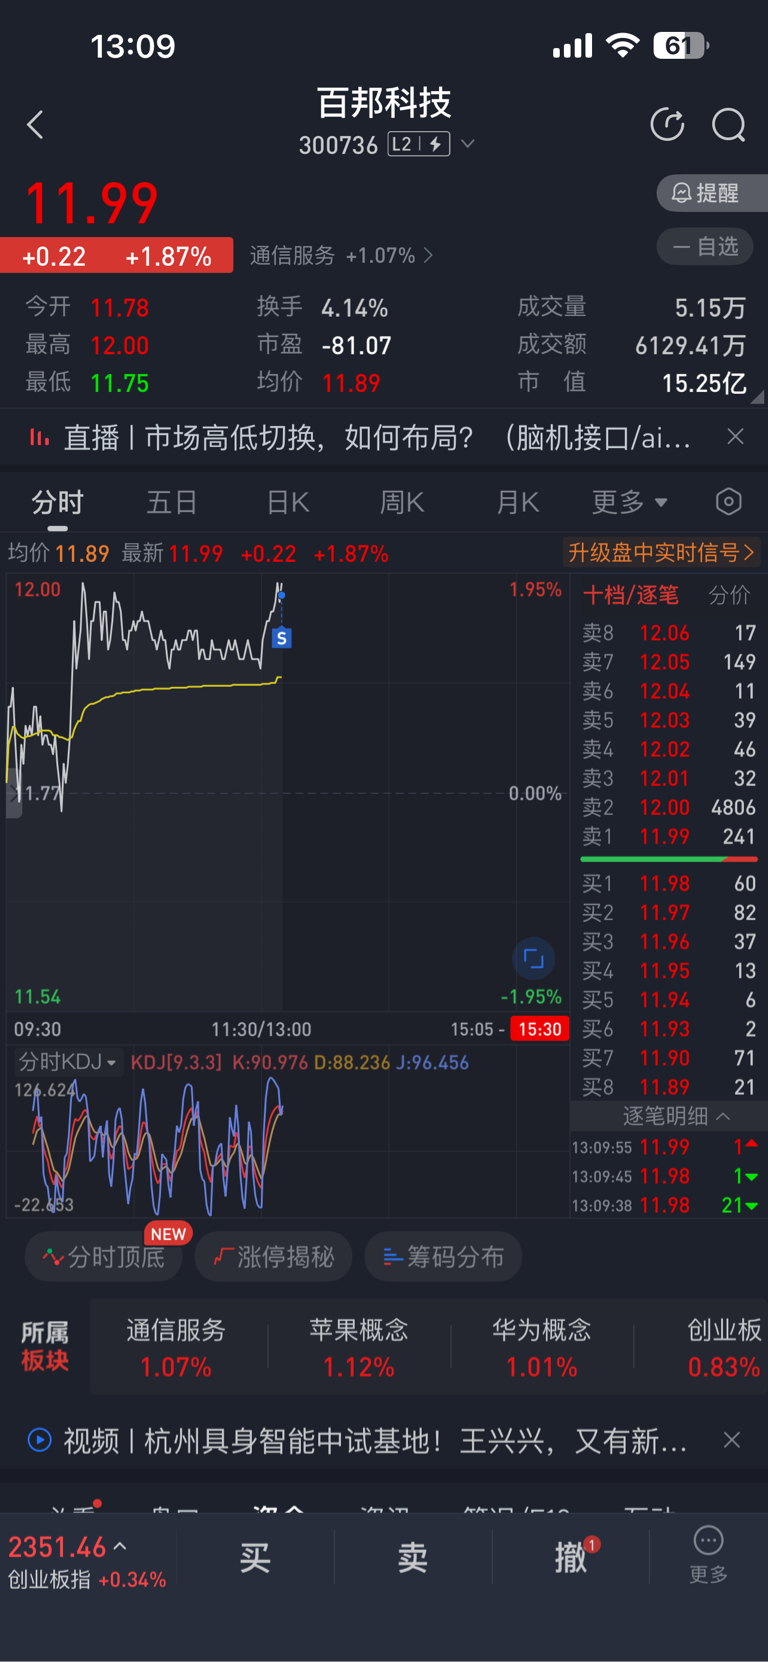This screenshot has width=768, height=1662.
Task: Tap the live broadcast bars icon
Action: tap(40, 437)
